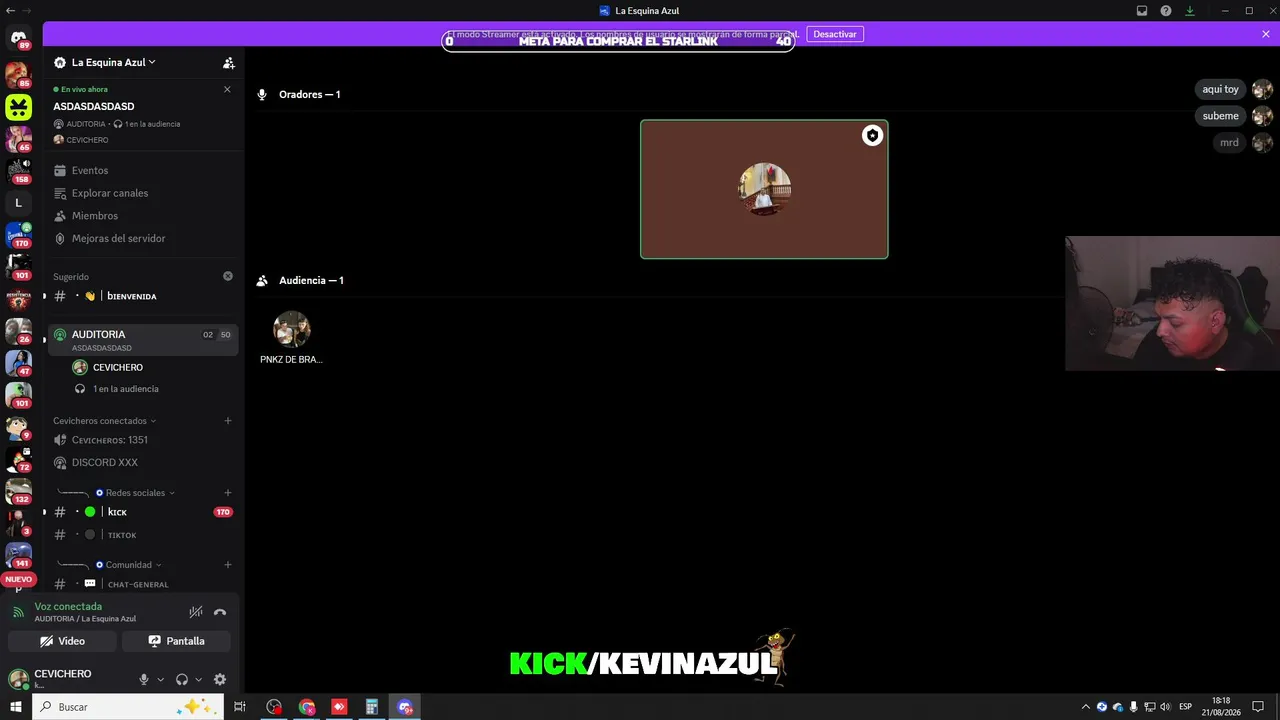The height and width of the screenshot is (720, 1280).
Task: Click the taskbar Buscar search box
Action: 127,707
